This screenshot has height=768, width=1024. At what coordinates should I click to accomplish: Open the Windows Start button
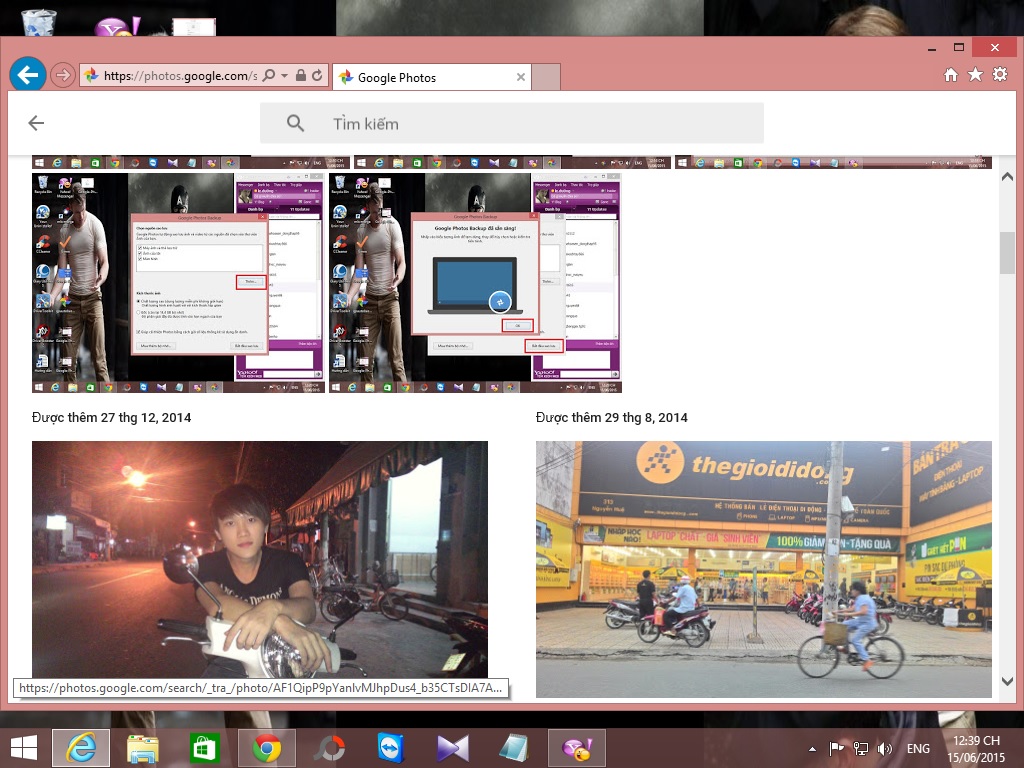(x=24, y=748)
